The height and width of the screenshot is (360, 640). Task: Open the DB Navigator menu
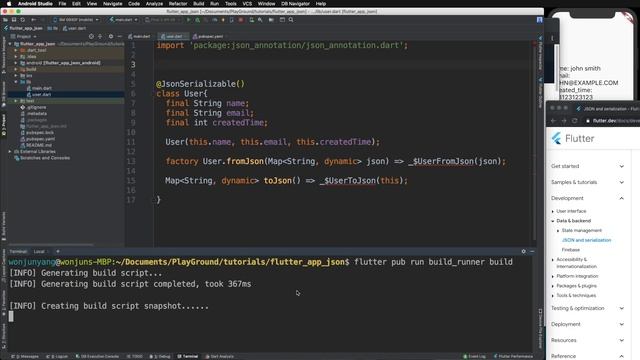point(295,4)
